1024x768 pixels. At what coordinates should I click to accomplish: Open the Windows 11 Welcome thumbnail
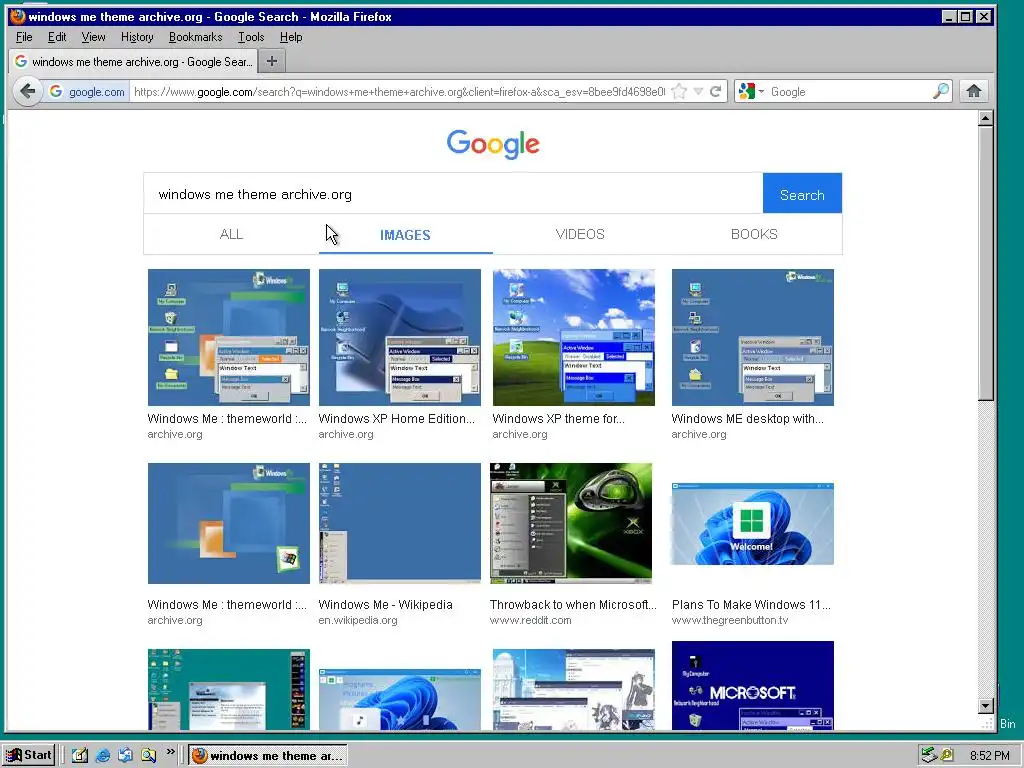coord(752,524)
